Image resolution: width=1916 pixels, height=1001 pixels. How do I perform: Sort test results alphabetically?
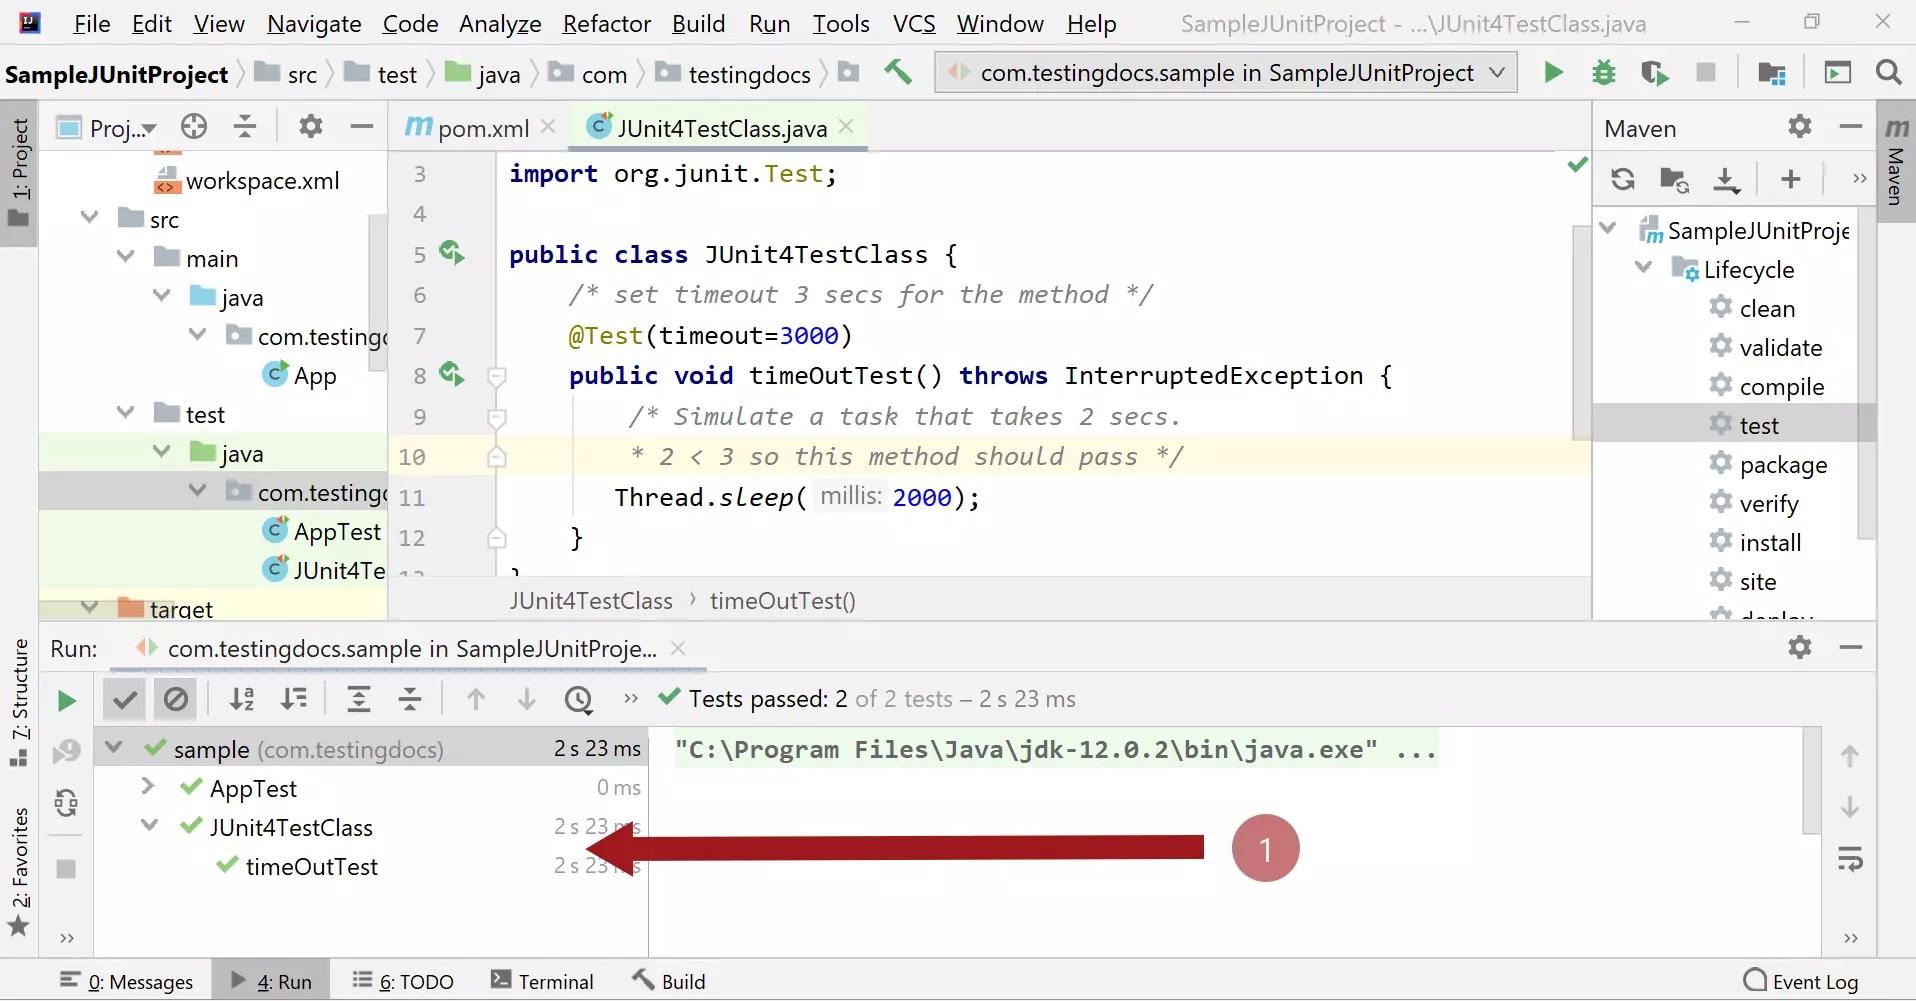242,699
